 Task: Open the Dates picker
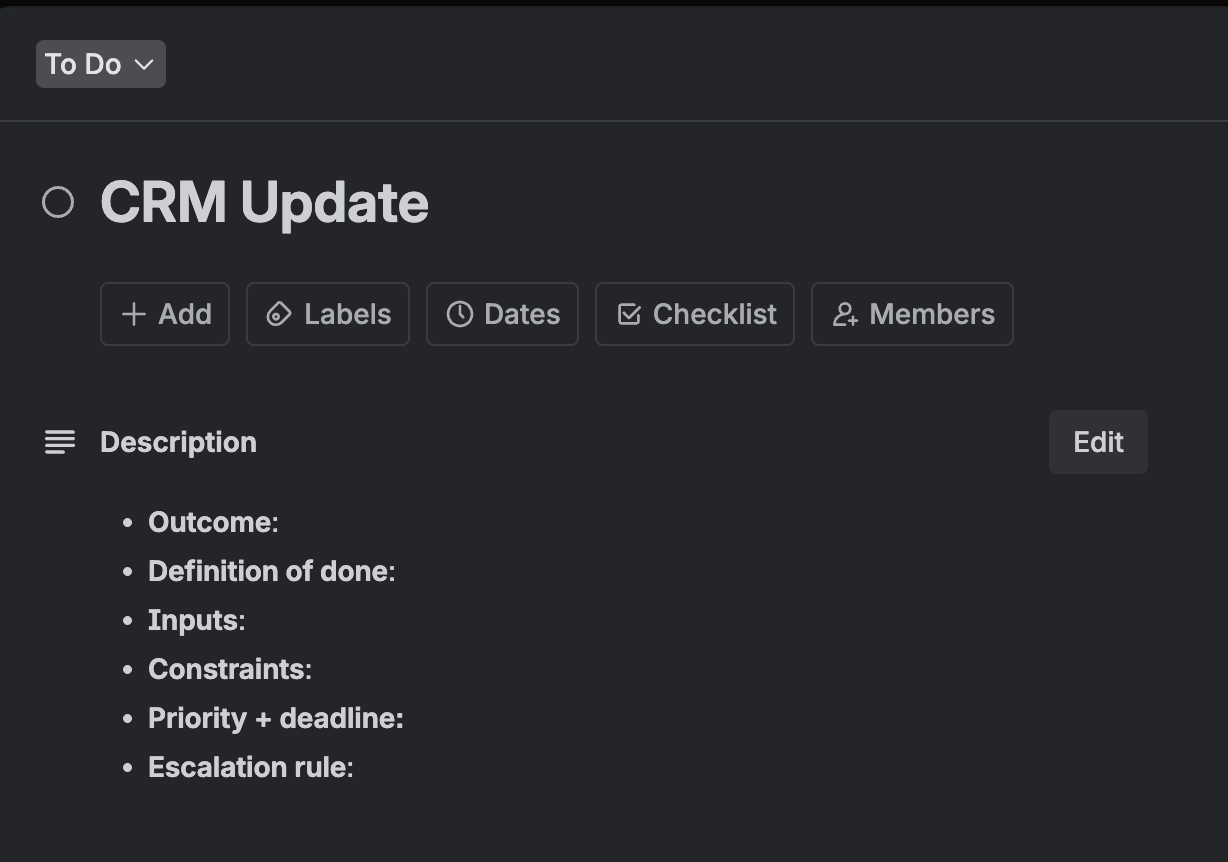click(x=502, y=314)
